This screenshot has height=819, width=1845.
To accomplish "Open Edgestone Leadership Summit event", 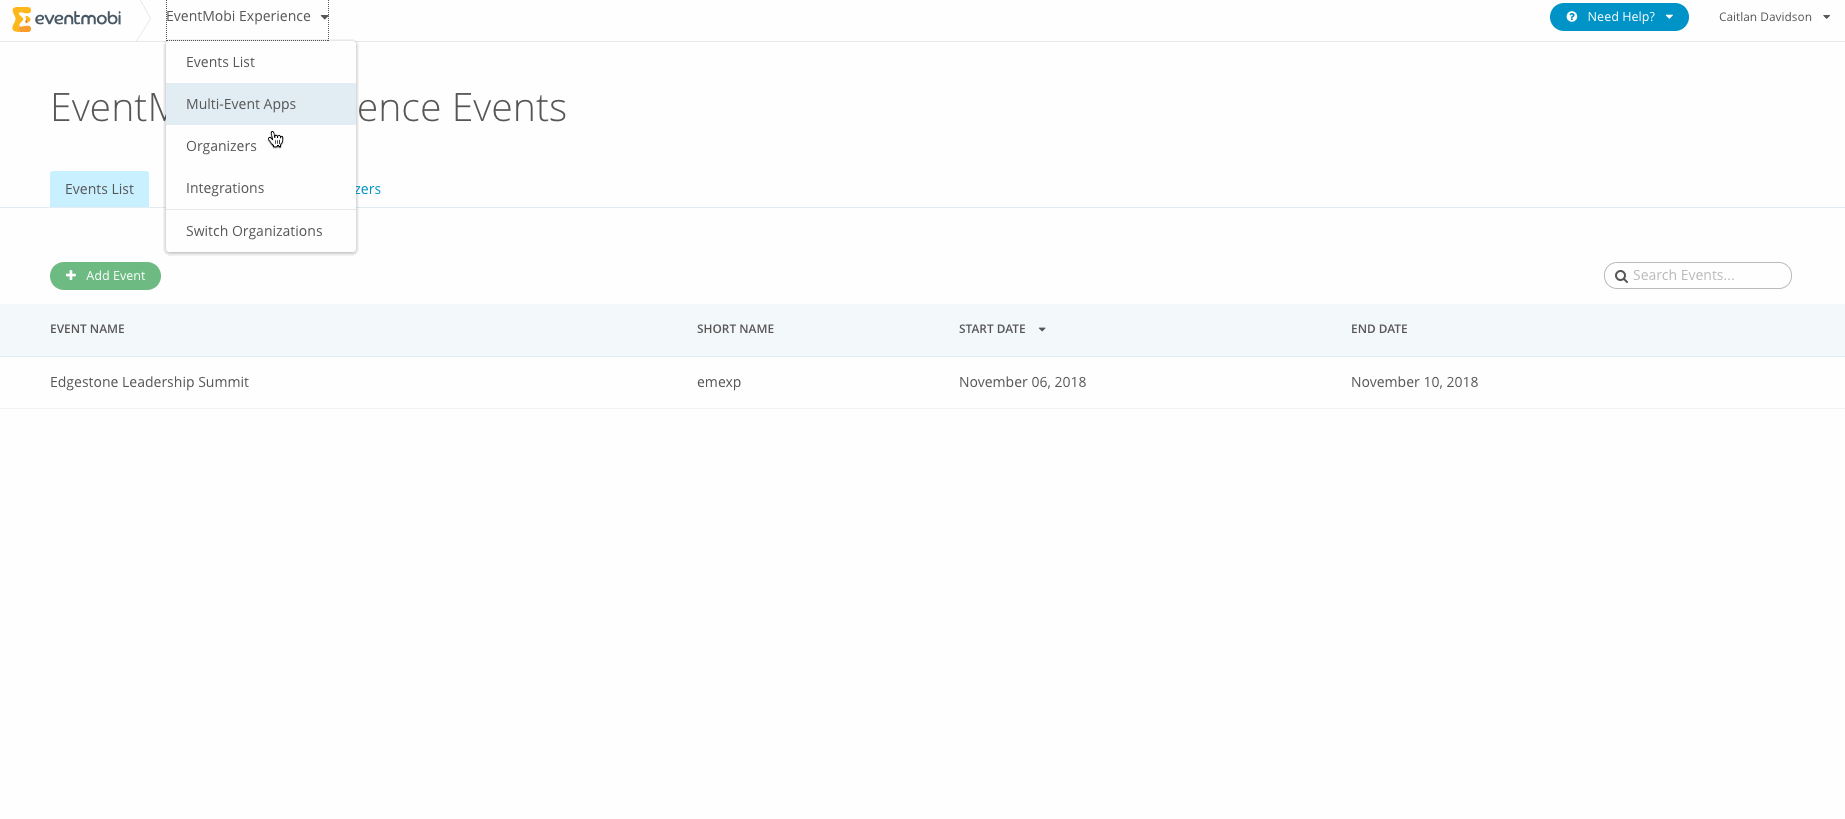I will tap(149, 382).
